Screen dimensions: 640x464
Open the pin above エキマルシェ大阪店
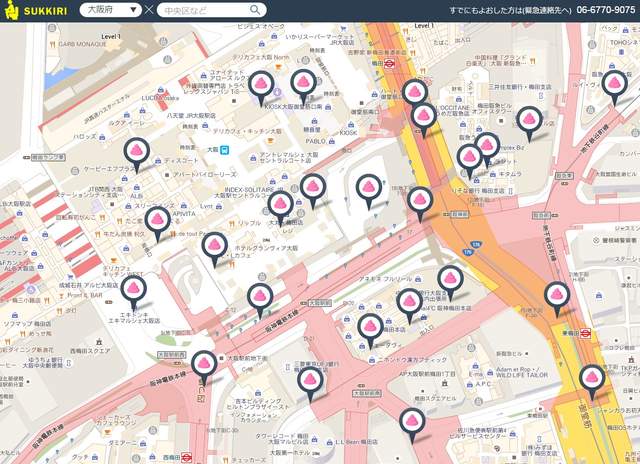pyautogui.click(x=135, y=291)
